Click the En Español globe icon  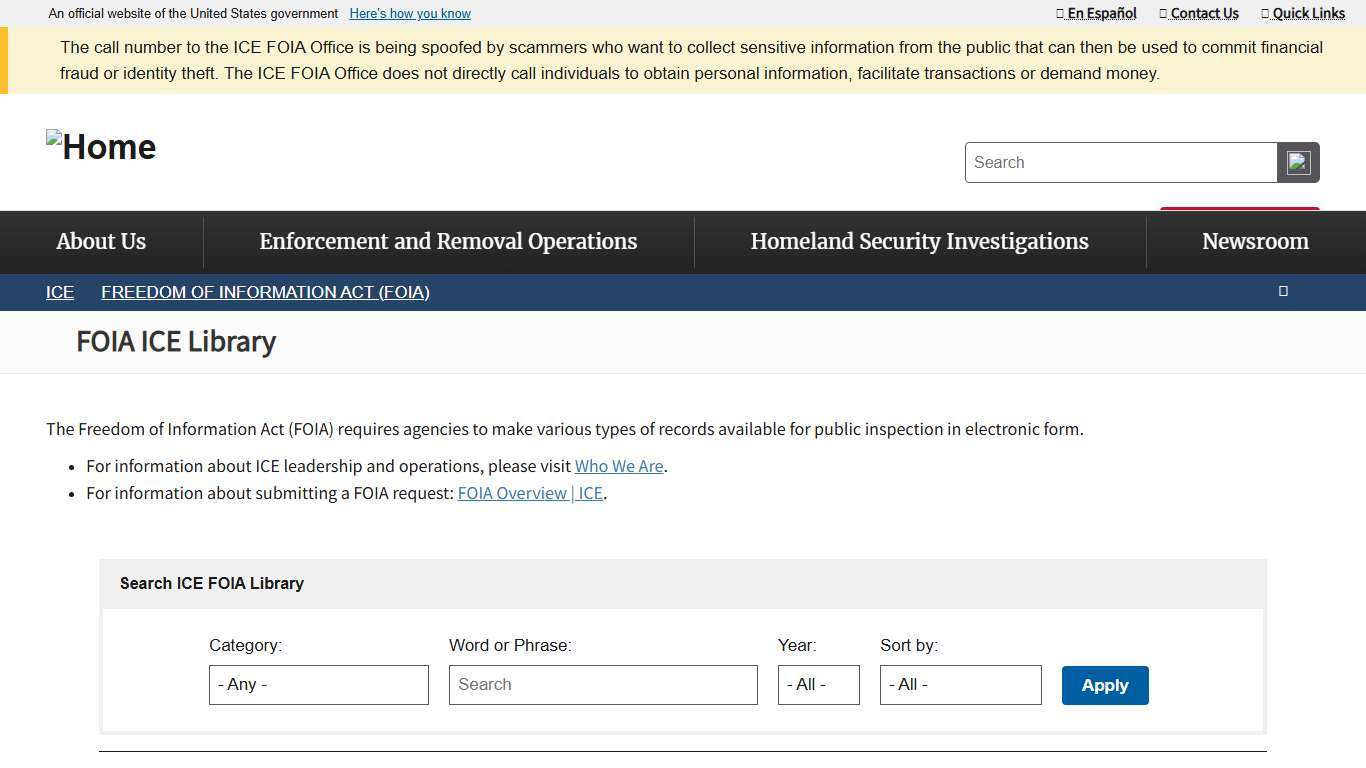click(x=1059, y=13)
